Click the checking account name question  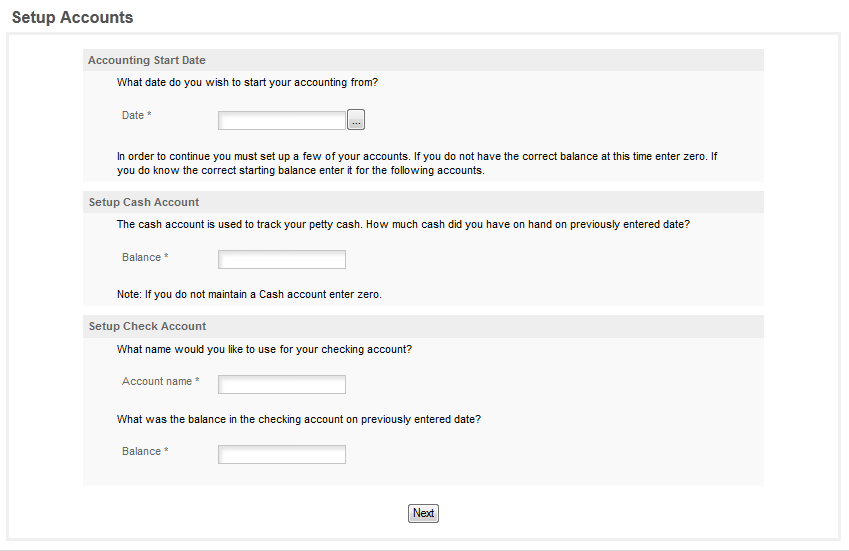[264, 349]
